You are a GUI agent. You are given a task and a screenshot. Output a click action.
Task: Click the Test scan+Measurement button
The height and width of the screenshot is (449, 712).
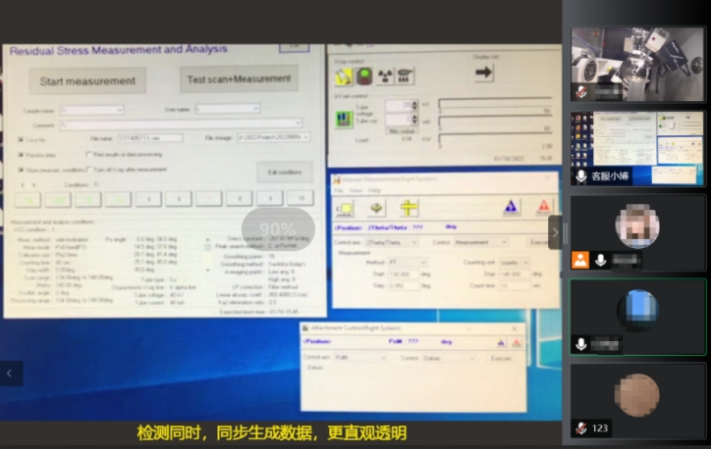(239, 79)
